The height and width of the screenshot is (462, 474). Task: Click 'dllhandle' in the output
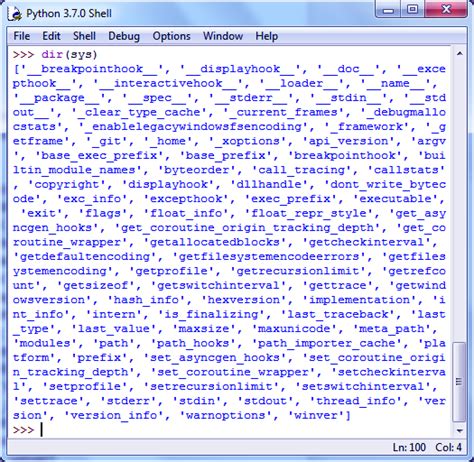coord(269,184)
